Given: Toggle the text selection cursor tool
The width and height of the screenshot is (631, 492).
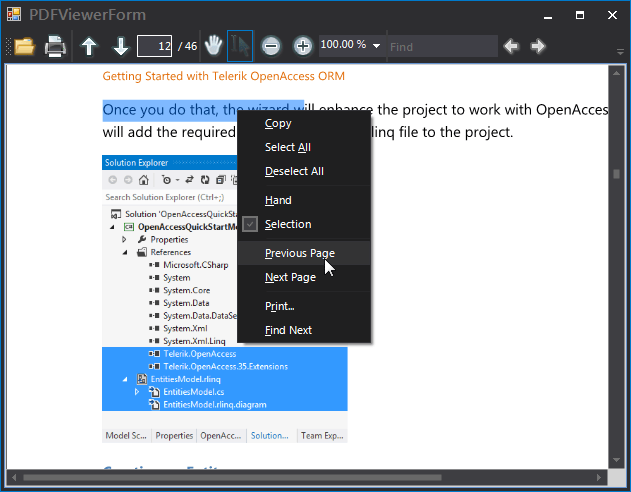Looking at the screenshot, I should pos(240,46).
